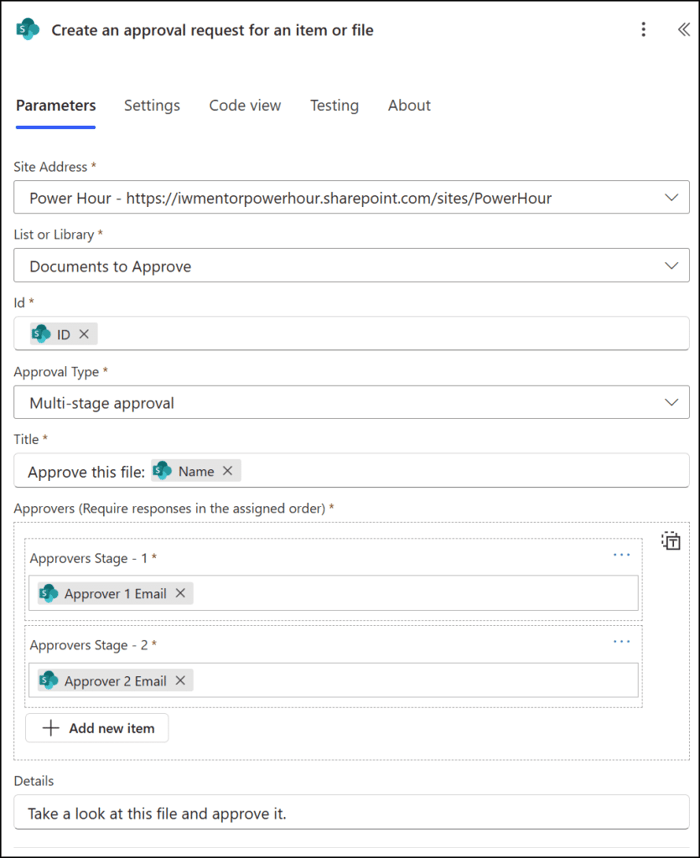The width and height of the screenshot is (700, 858).
Task: Switch to the Settings tab
Action: point(152,105)
